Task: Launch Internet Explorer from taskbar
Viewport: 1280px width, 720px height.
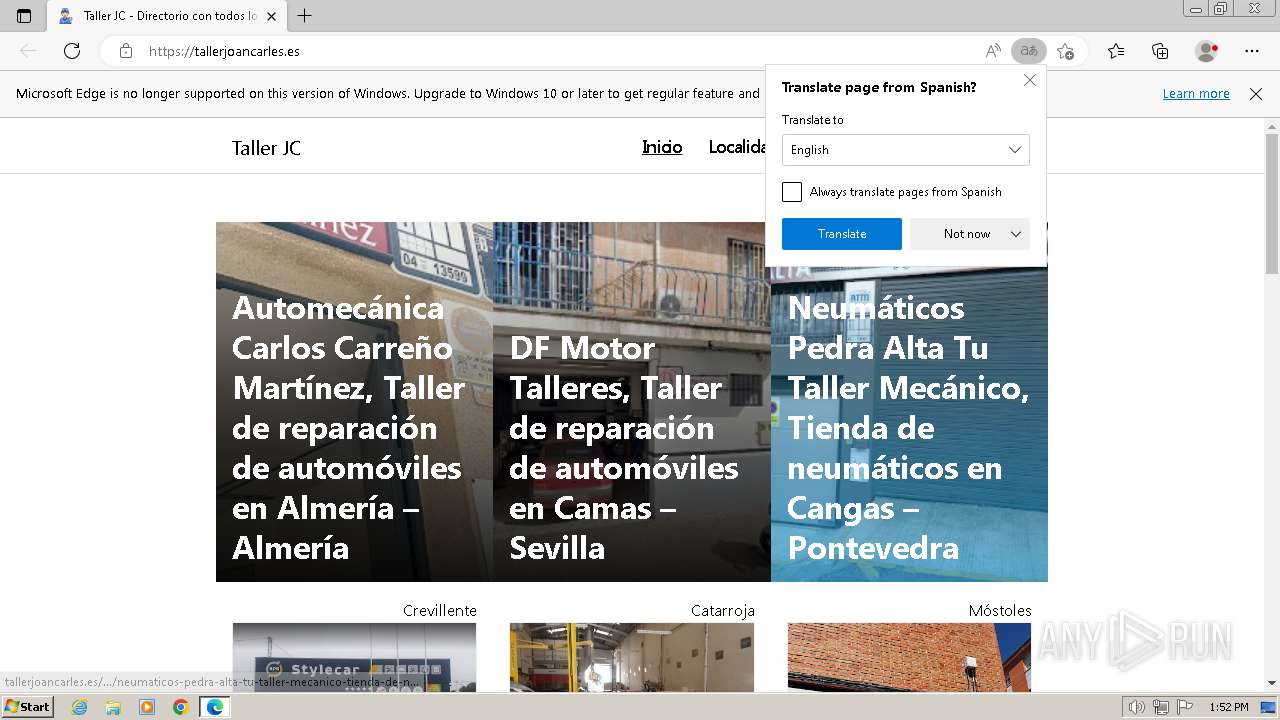Action: 80,707
